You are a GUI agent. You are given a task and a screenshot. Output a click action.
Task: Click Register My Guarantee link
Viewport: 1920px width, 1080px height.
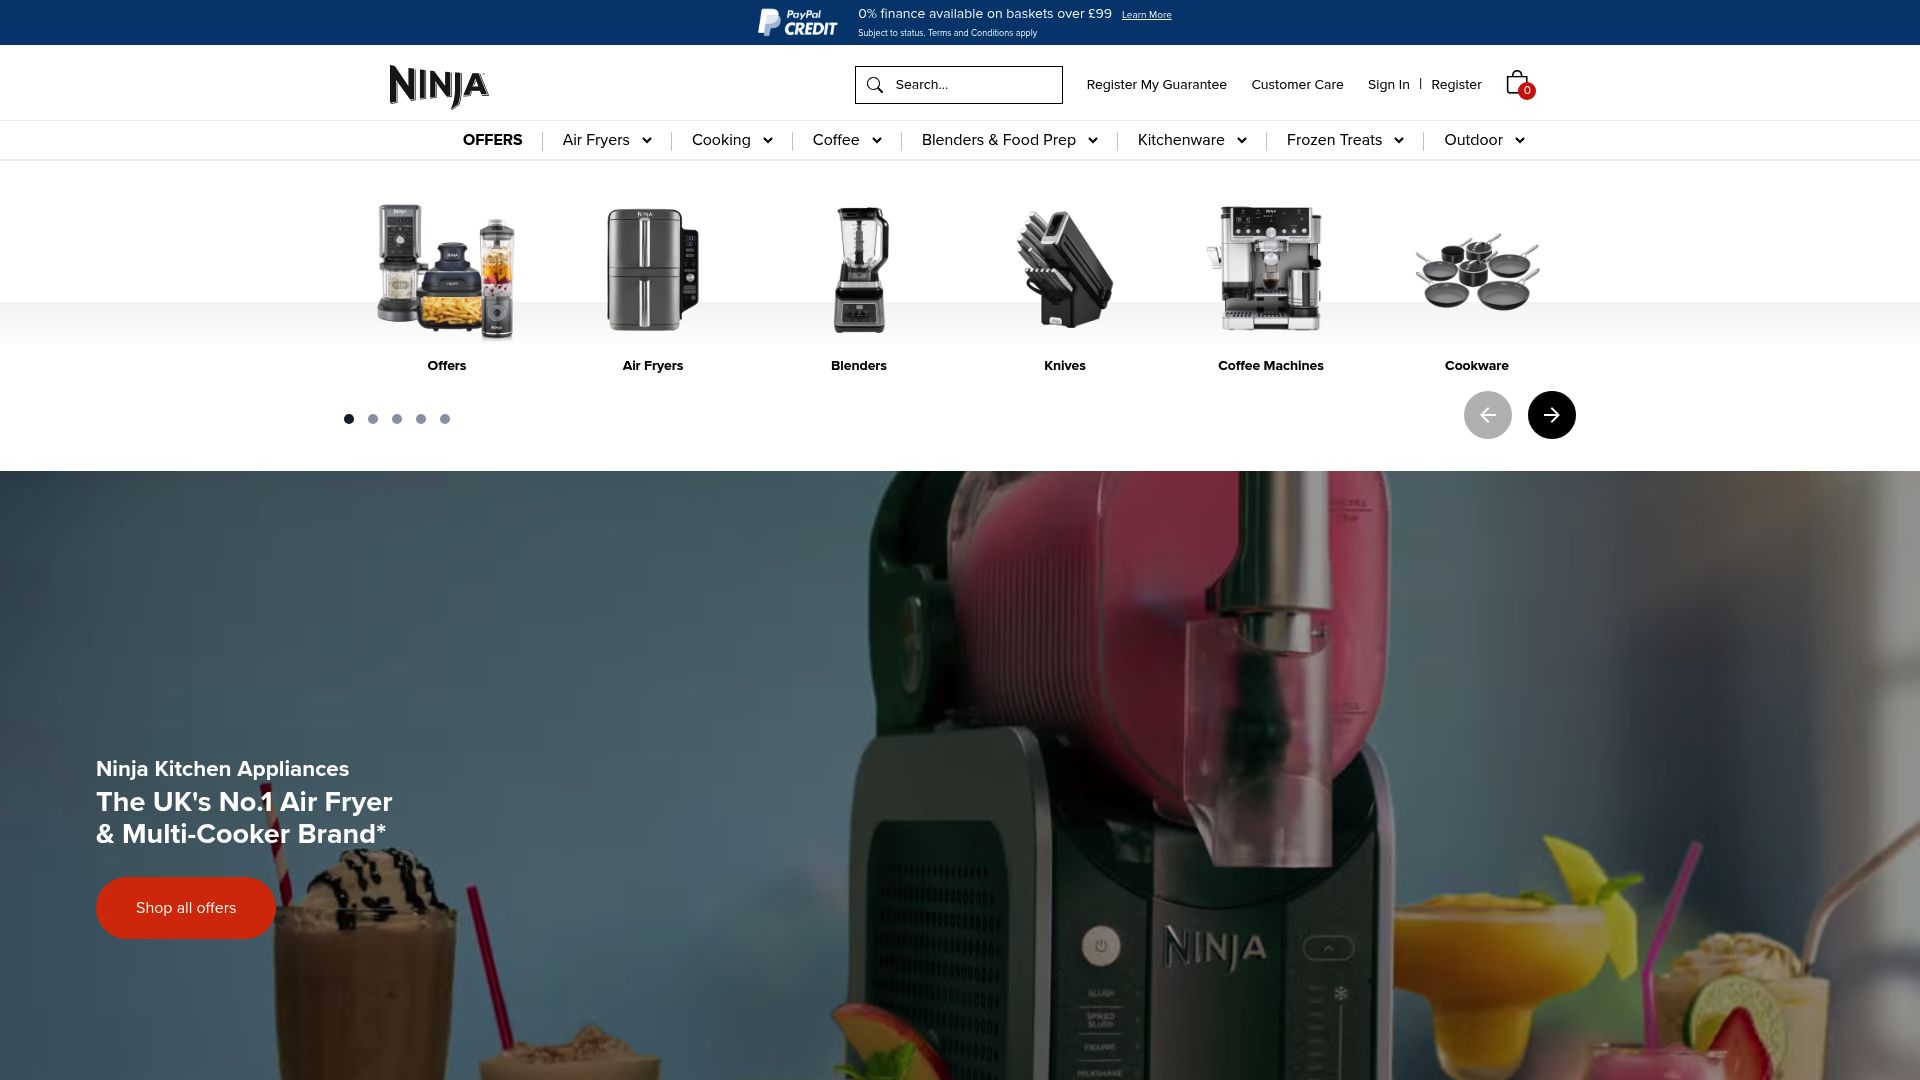(x=1156, y=85)
